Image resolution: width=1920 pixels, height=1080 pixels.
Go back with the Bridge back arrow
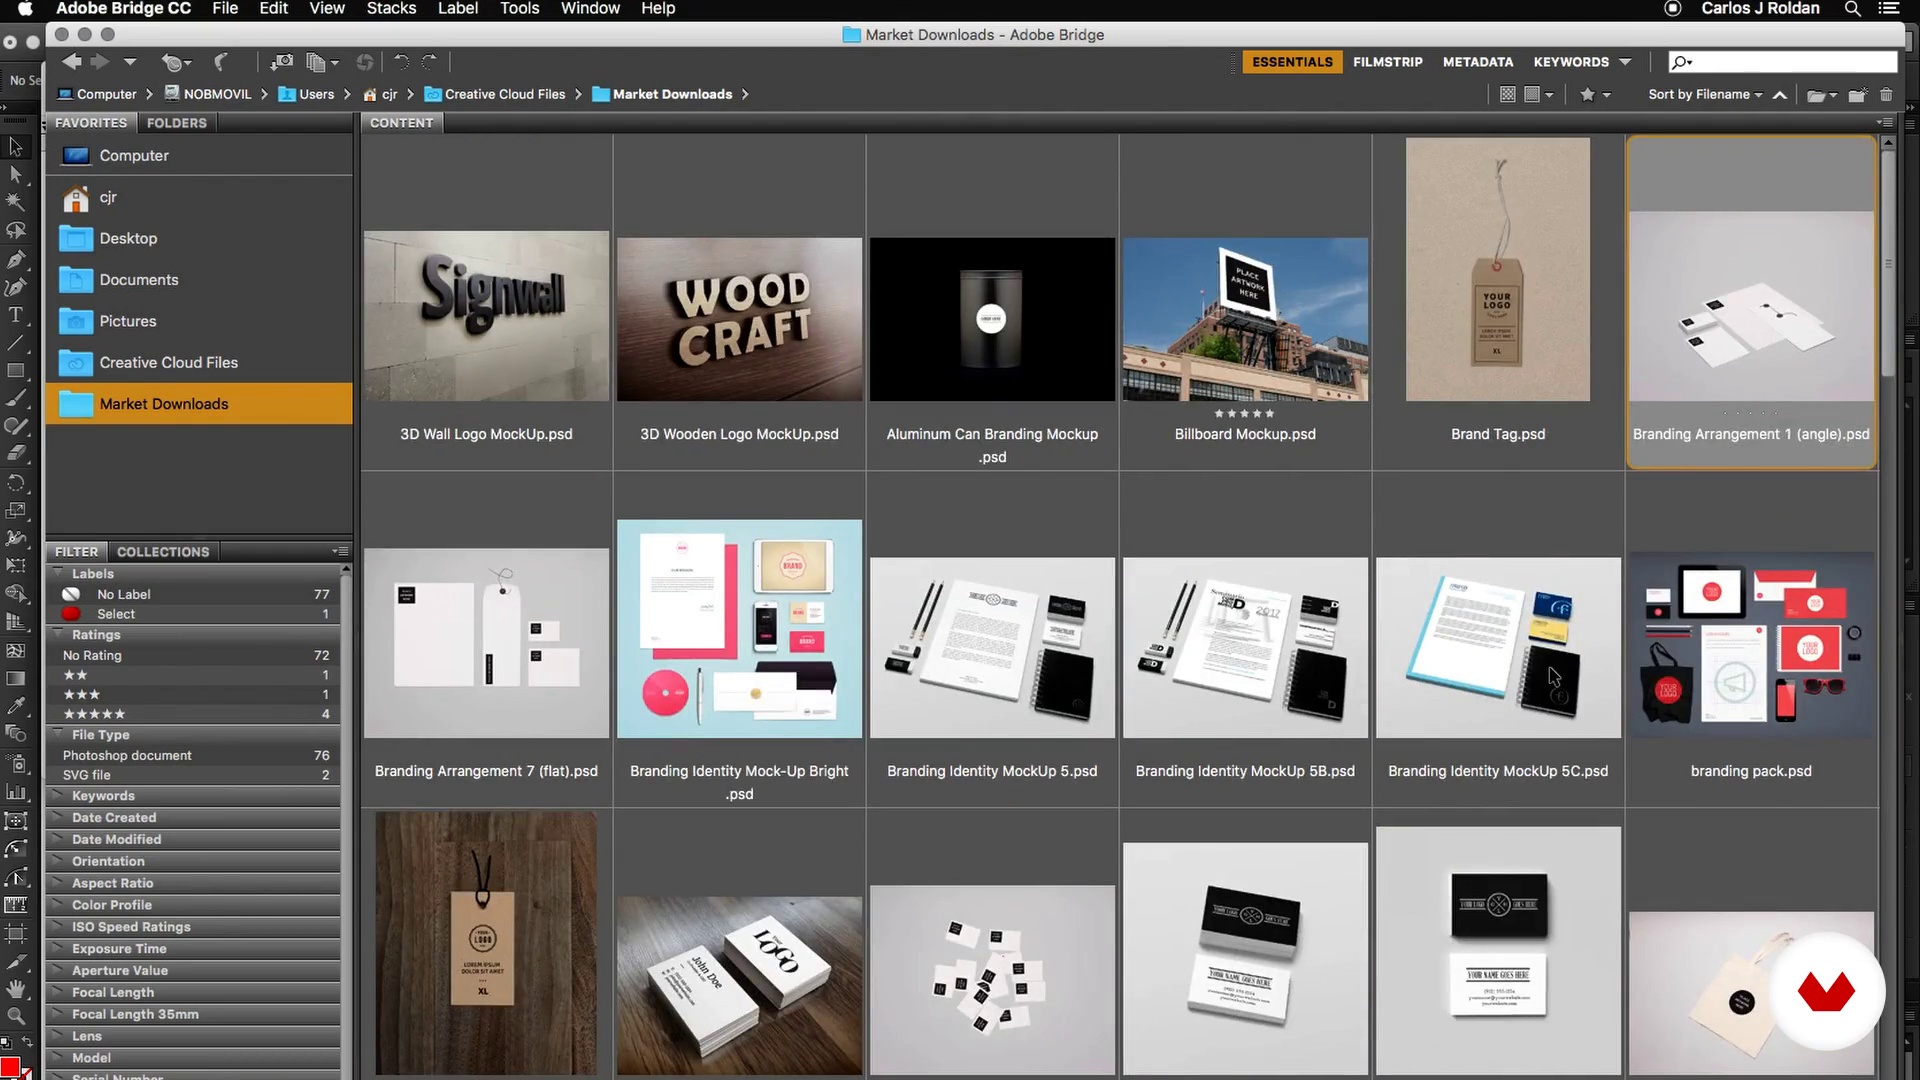(x=71, y=62)
